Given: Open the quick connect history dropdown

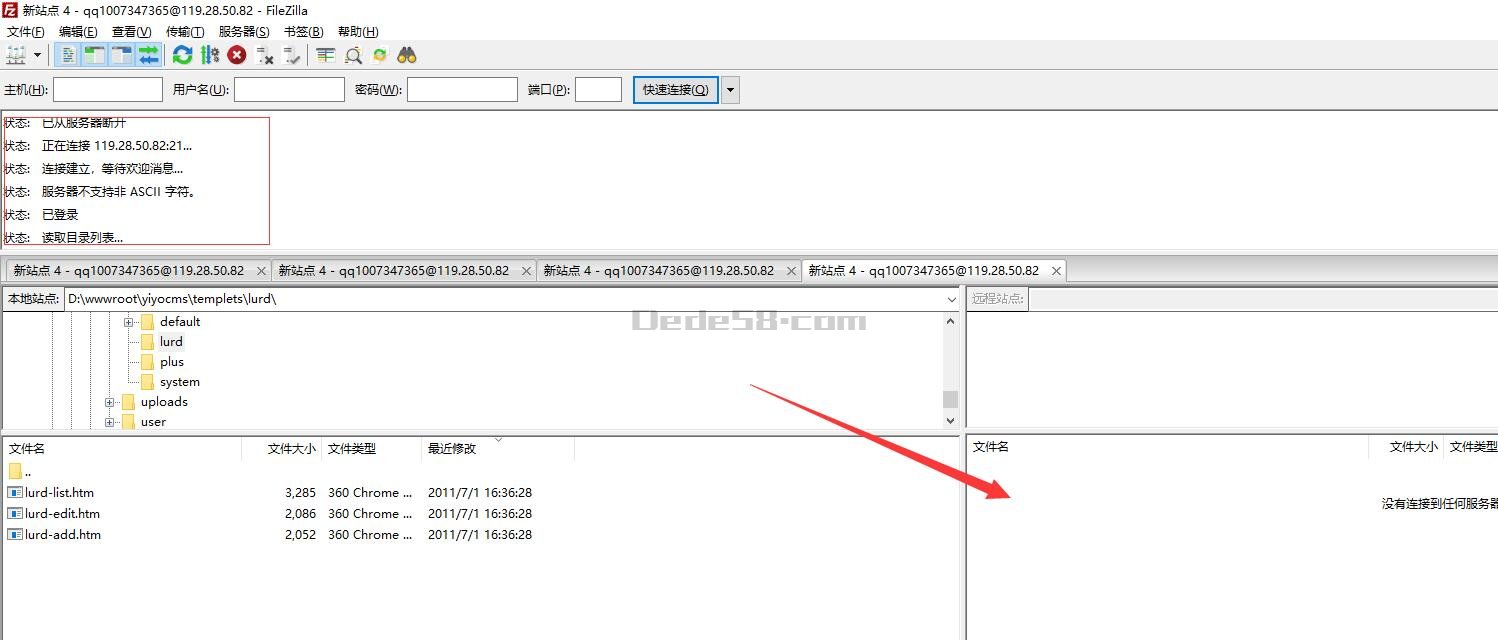Looking at the screenshot, I should pyautogui.click(x=730, y=90).
